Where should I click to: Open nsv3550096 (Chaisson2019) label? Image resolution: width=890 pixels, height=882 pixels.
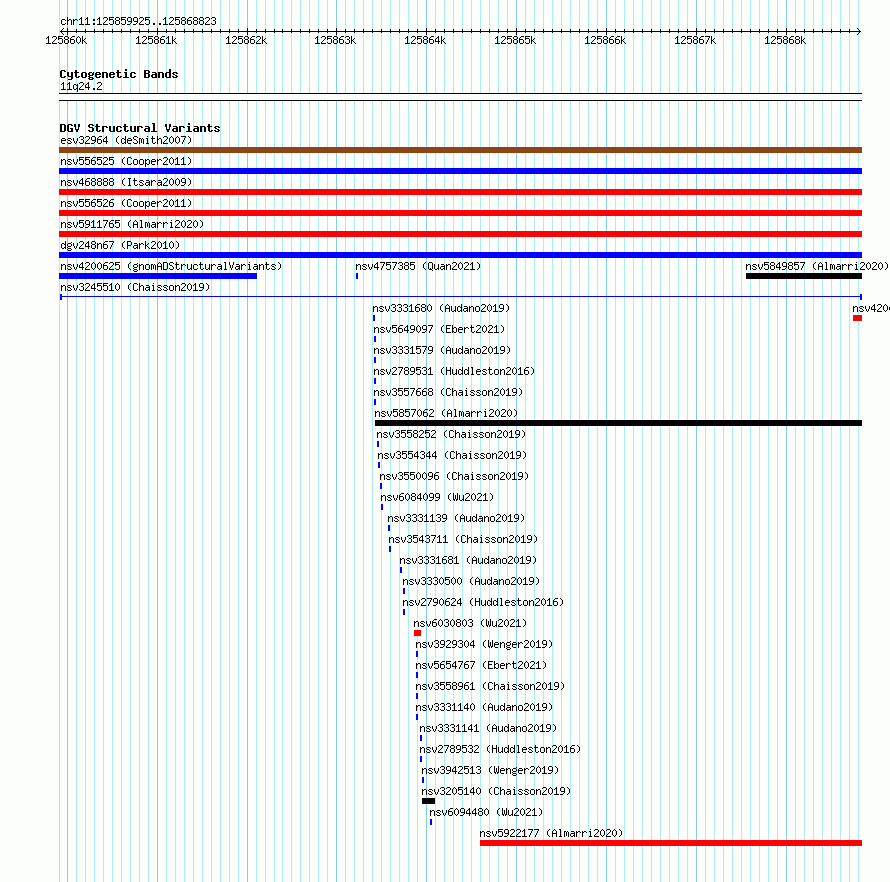click(454, 476)
